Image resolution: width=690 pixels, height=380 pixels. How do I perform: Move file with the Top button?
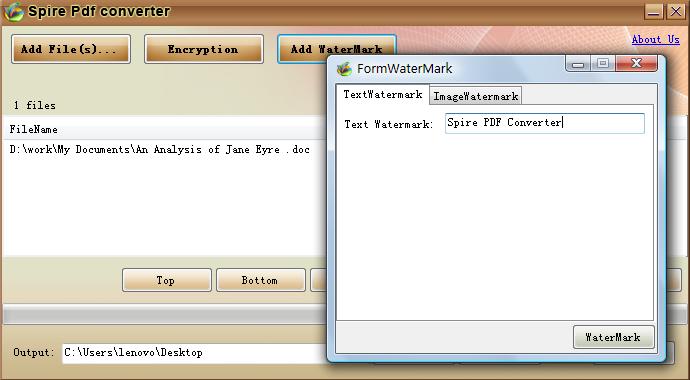(167, 280)
